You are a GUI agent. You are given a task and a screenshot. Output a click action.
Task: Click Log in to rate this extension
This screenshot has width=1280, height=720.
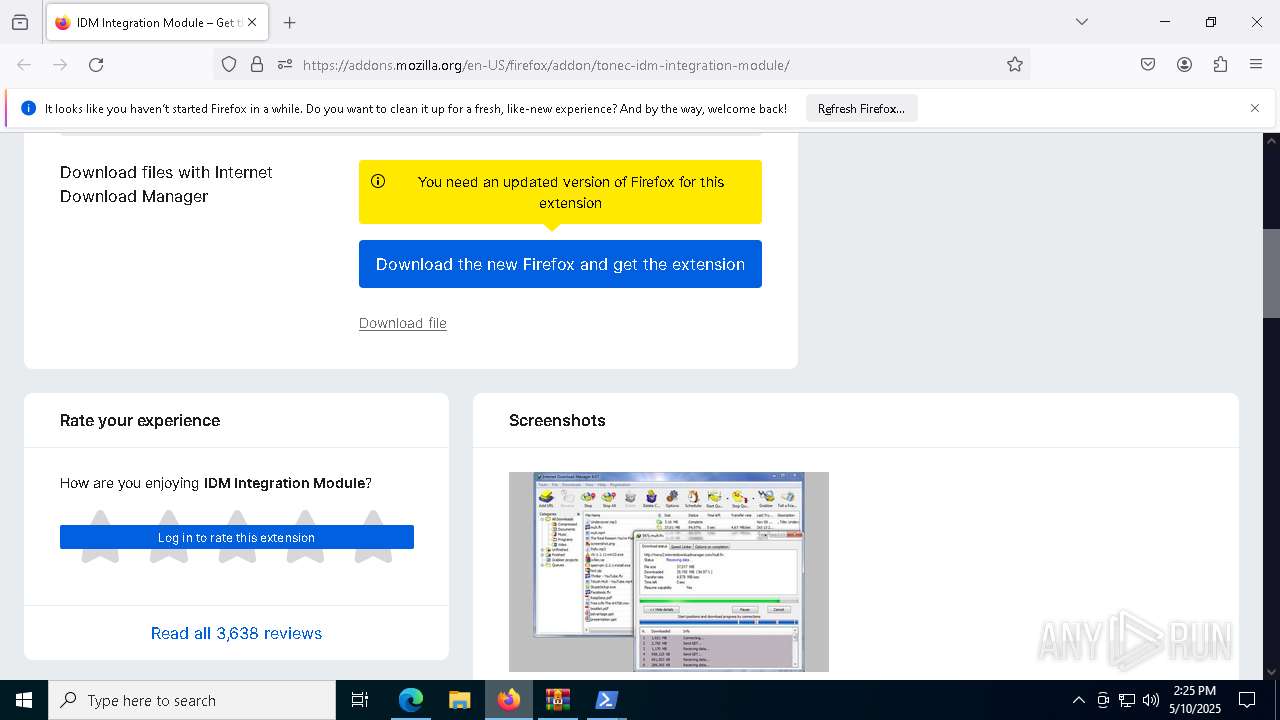(237, 537)
